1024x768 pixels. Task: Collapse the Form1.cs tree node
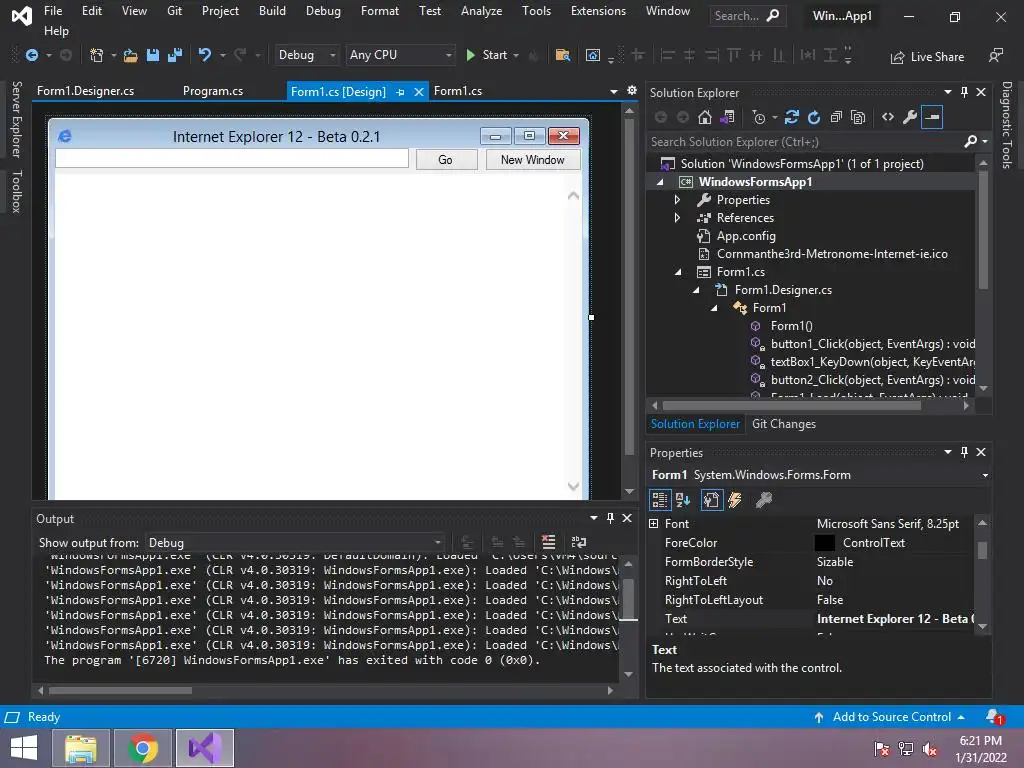point(678,272)
